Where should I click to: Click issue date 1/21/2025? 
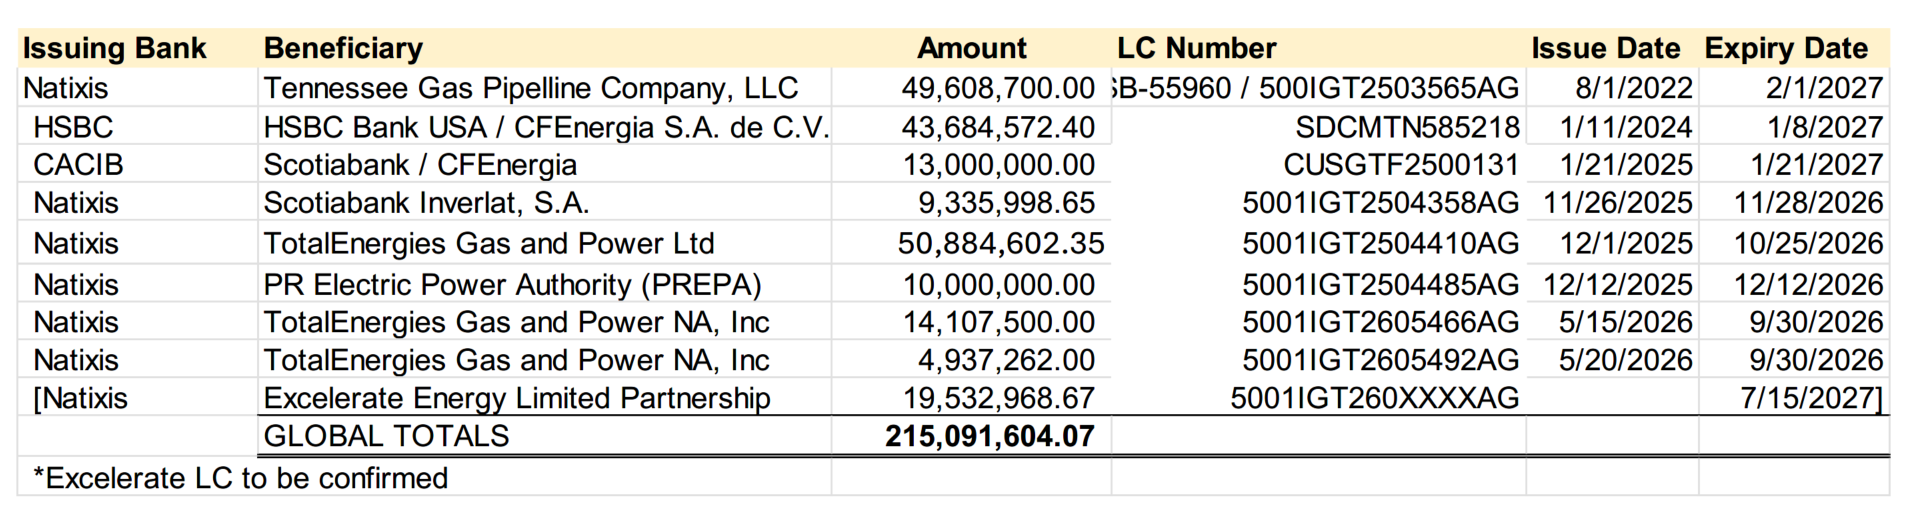click(1626, 164)
